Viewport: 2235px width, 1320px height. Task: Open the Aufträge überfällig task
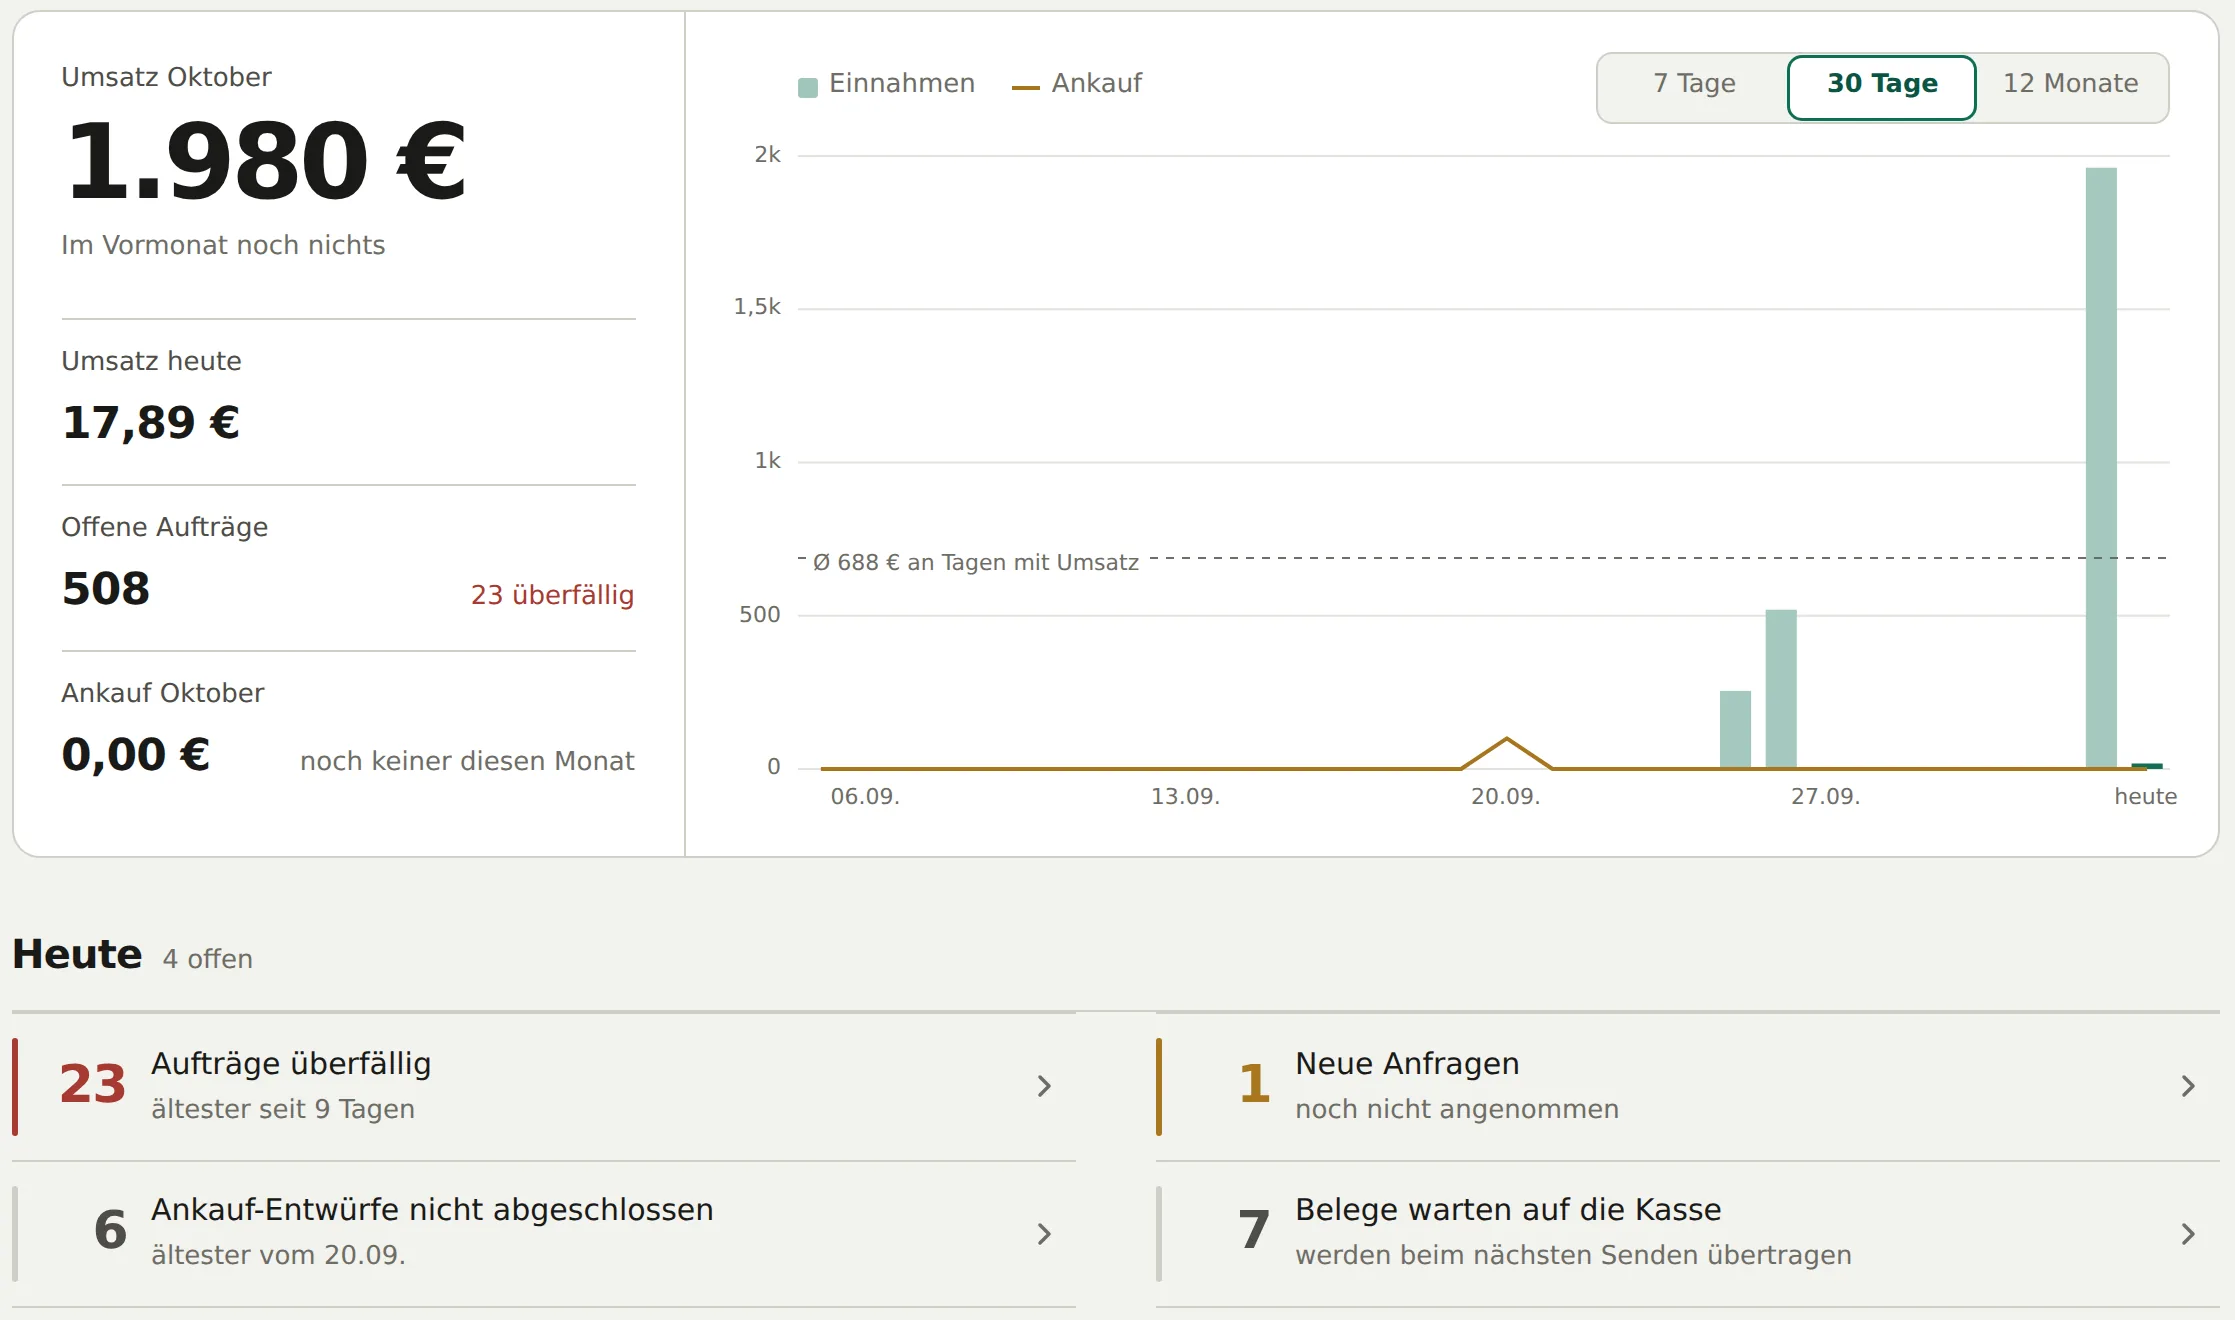pos(544,1086)
